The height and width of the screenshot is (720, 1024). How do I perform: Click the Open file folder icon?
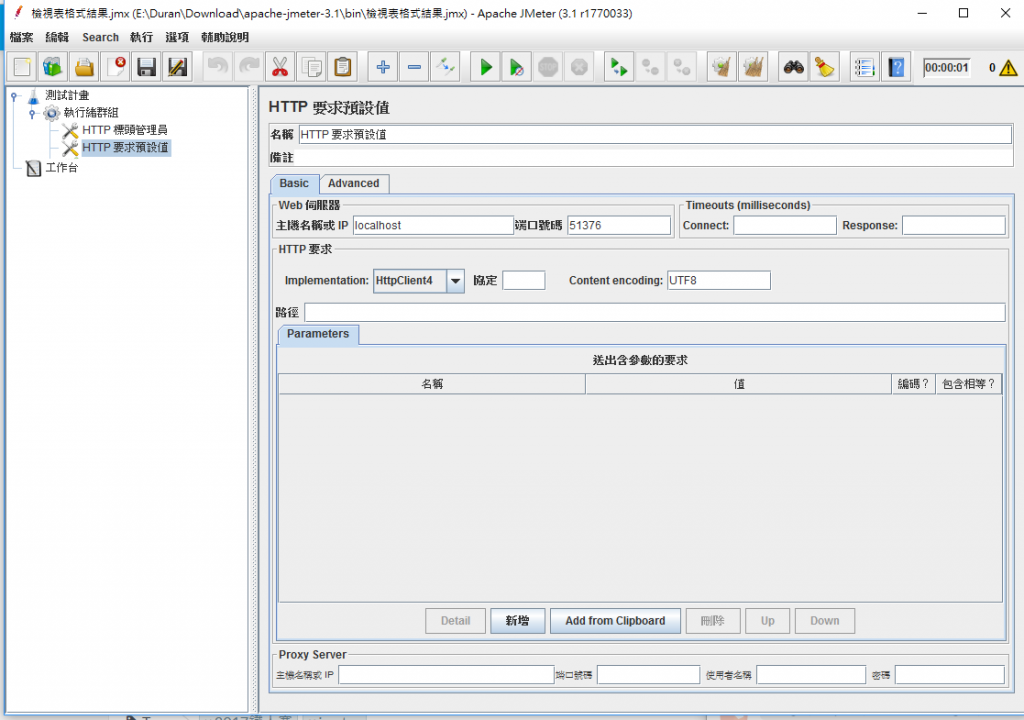(84, 67)
